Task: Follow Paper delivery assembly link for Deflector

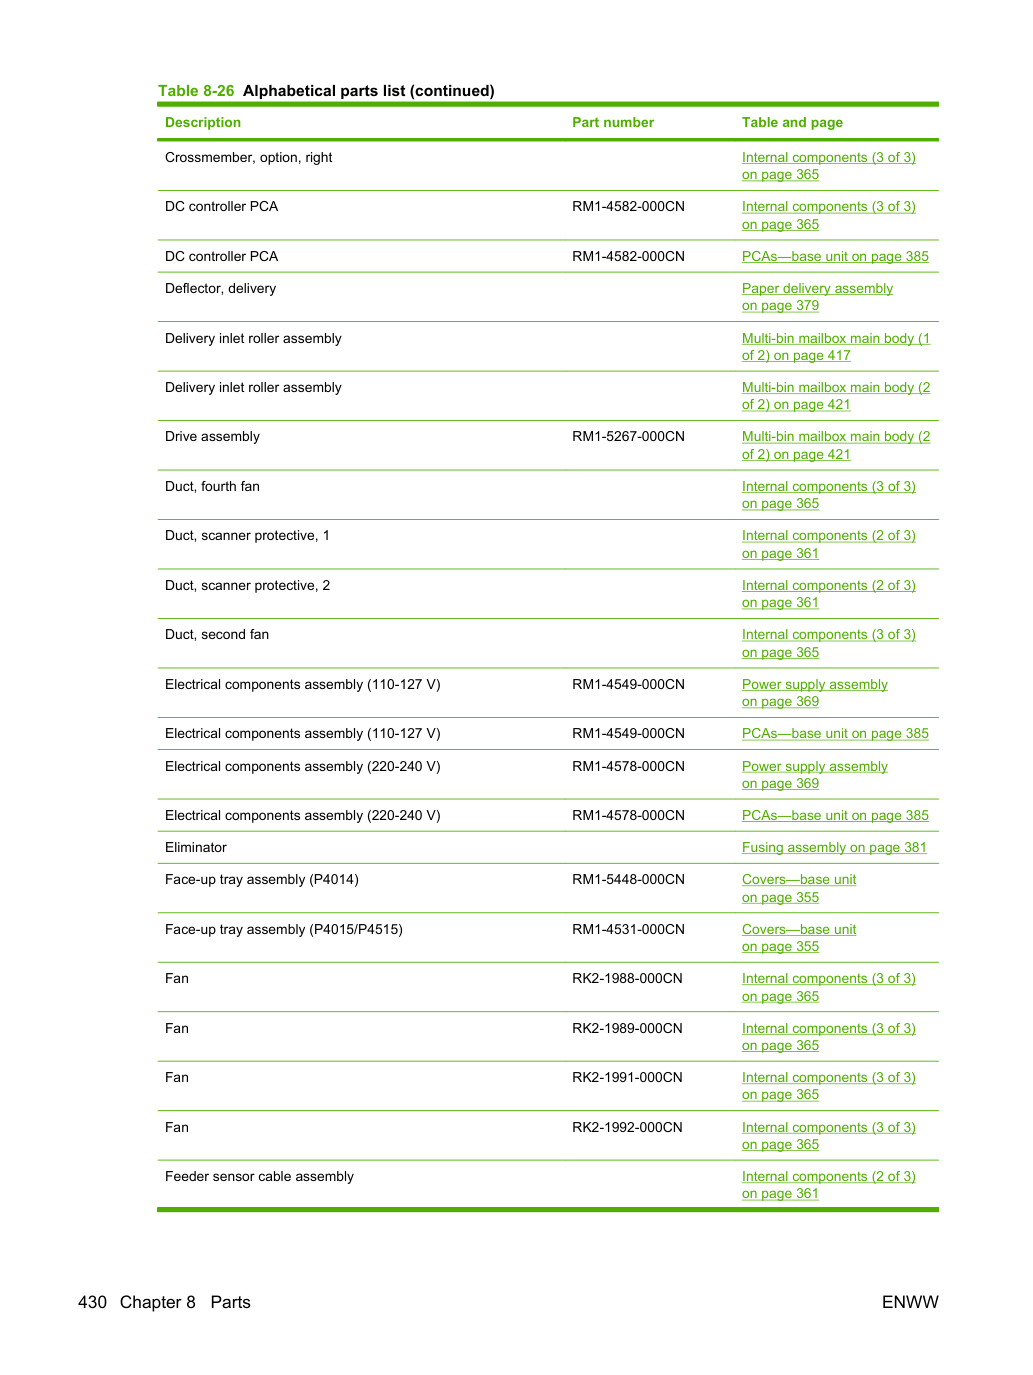Action: 817,297
